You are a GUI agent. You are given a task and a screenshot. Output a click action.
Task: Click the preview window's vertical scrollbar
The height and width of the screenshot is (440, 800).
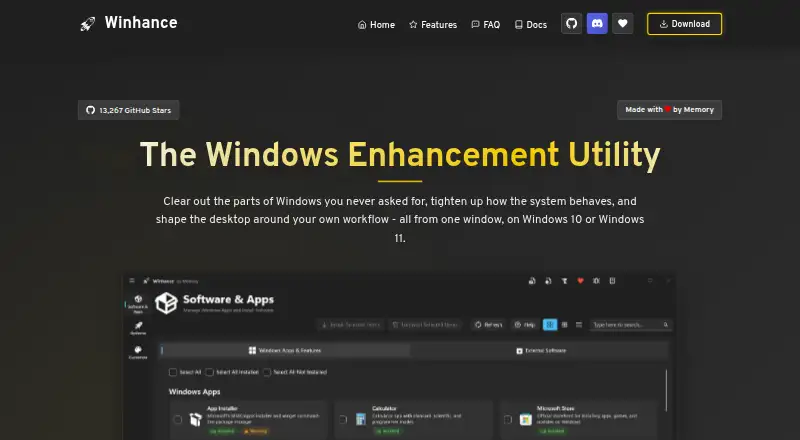click(666, 390)
